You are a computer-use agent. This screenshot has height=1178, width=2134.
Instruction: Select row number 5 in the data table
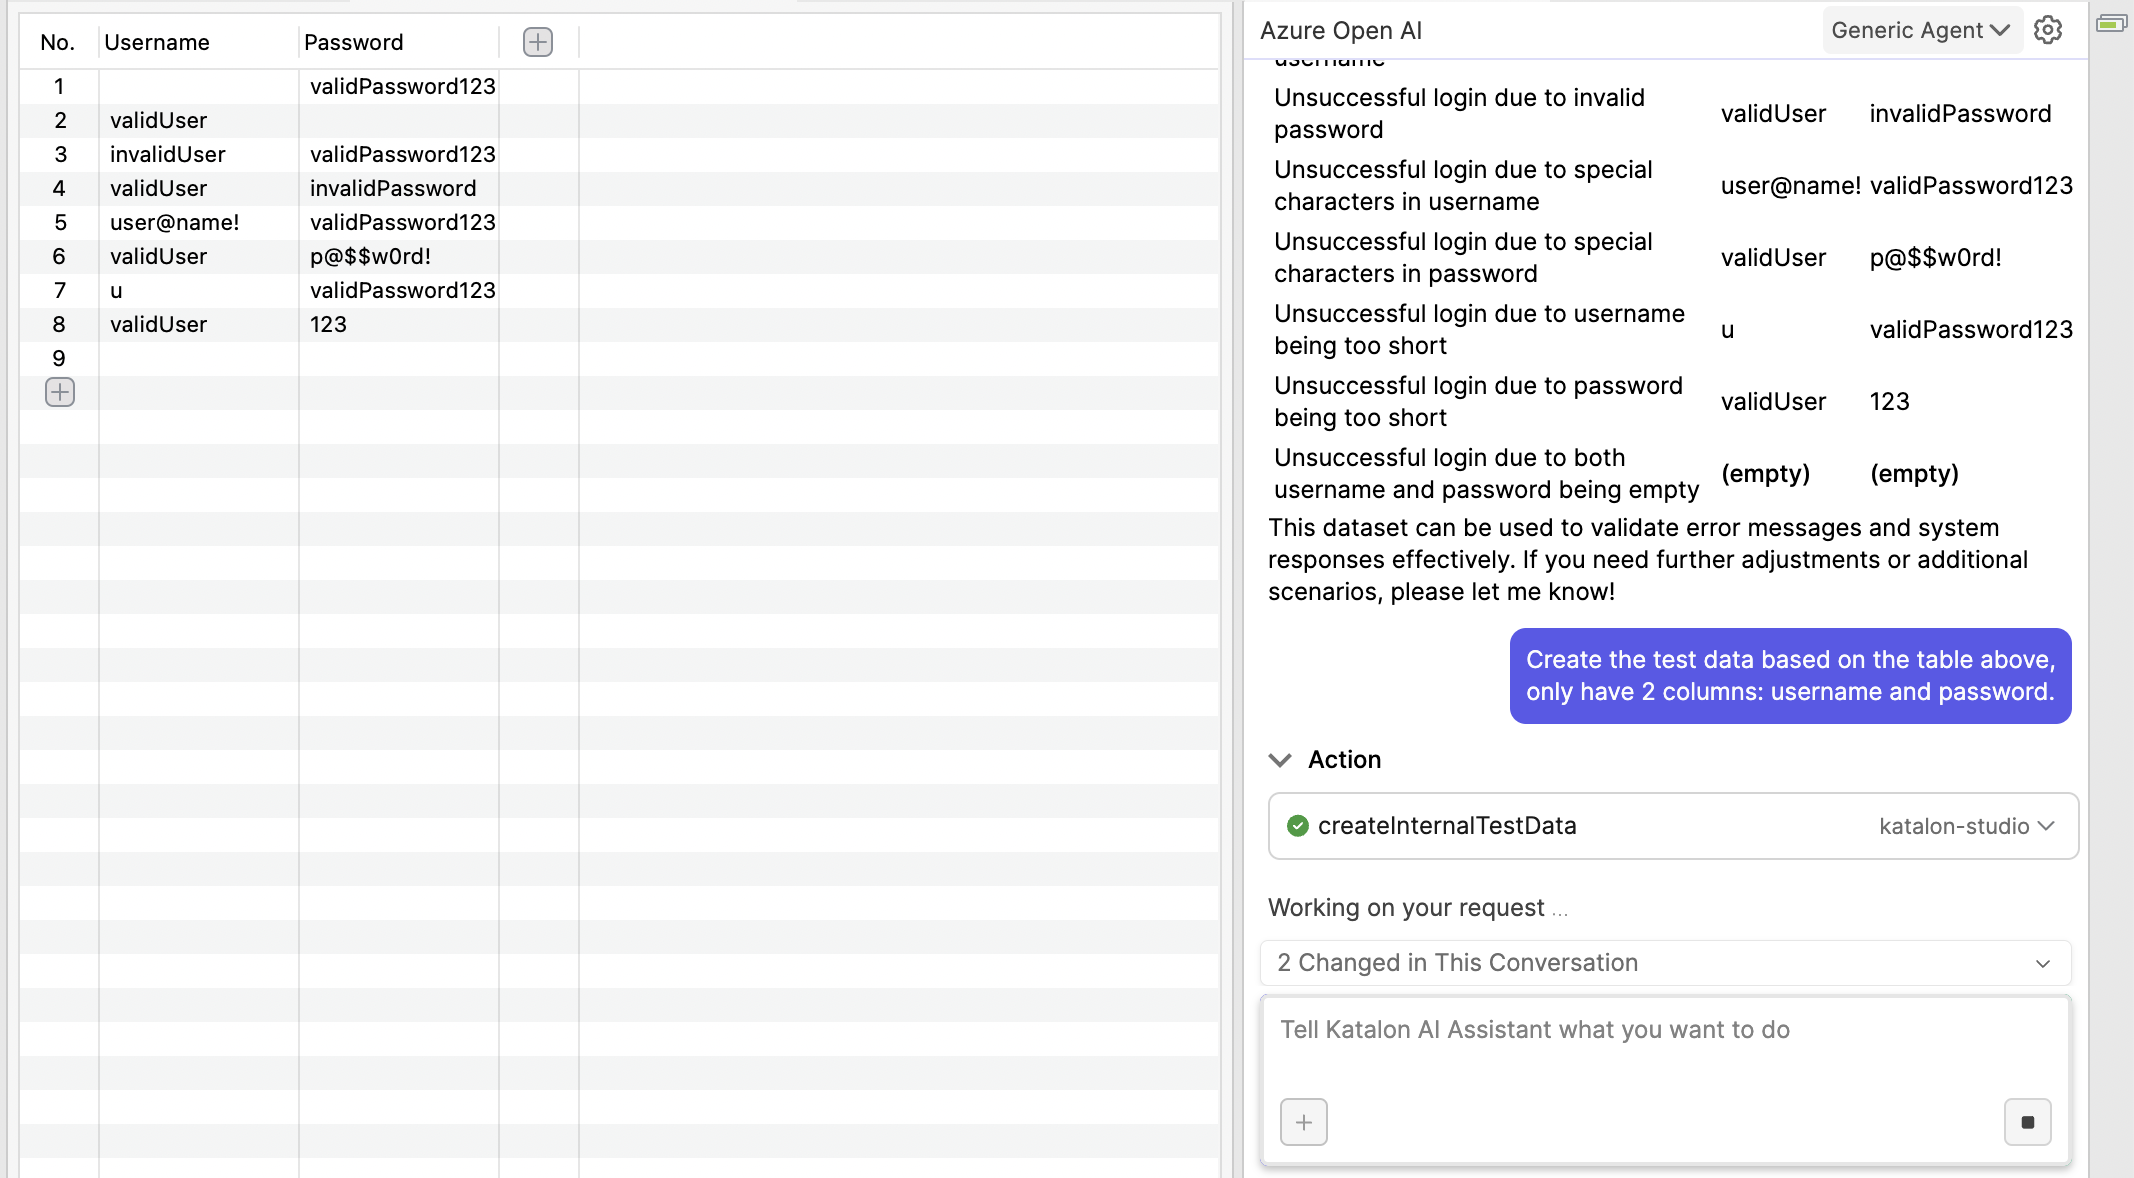coord(59,222)
